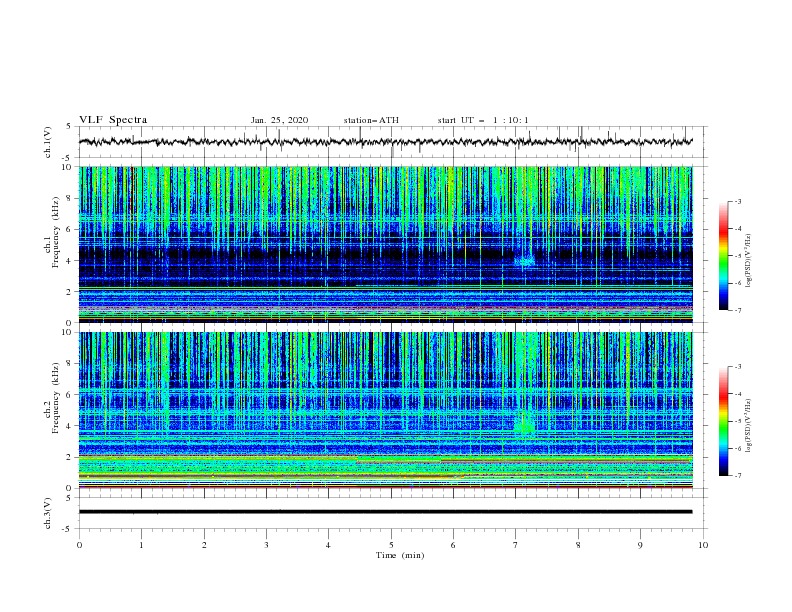Click the "ch.3(V)" axis label
Viewport: 792px width, 612px height.
pyautogui.click(x=48, y=514)
